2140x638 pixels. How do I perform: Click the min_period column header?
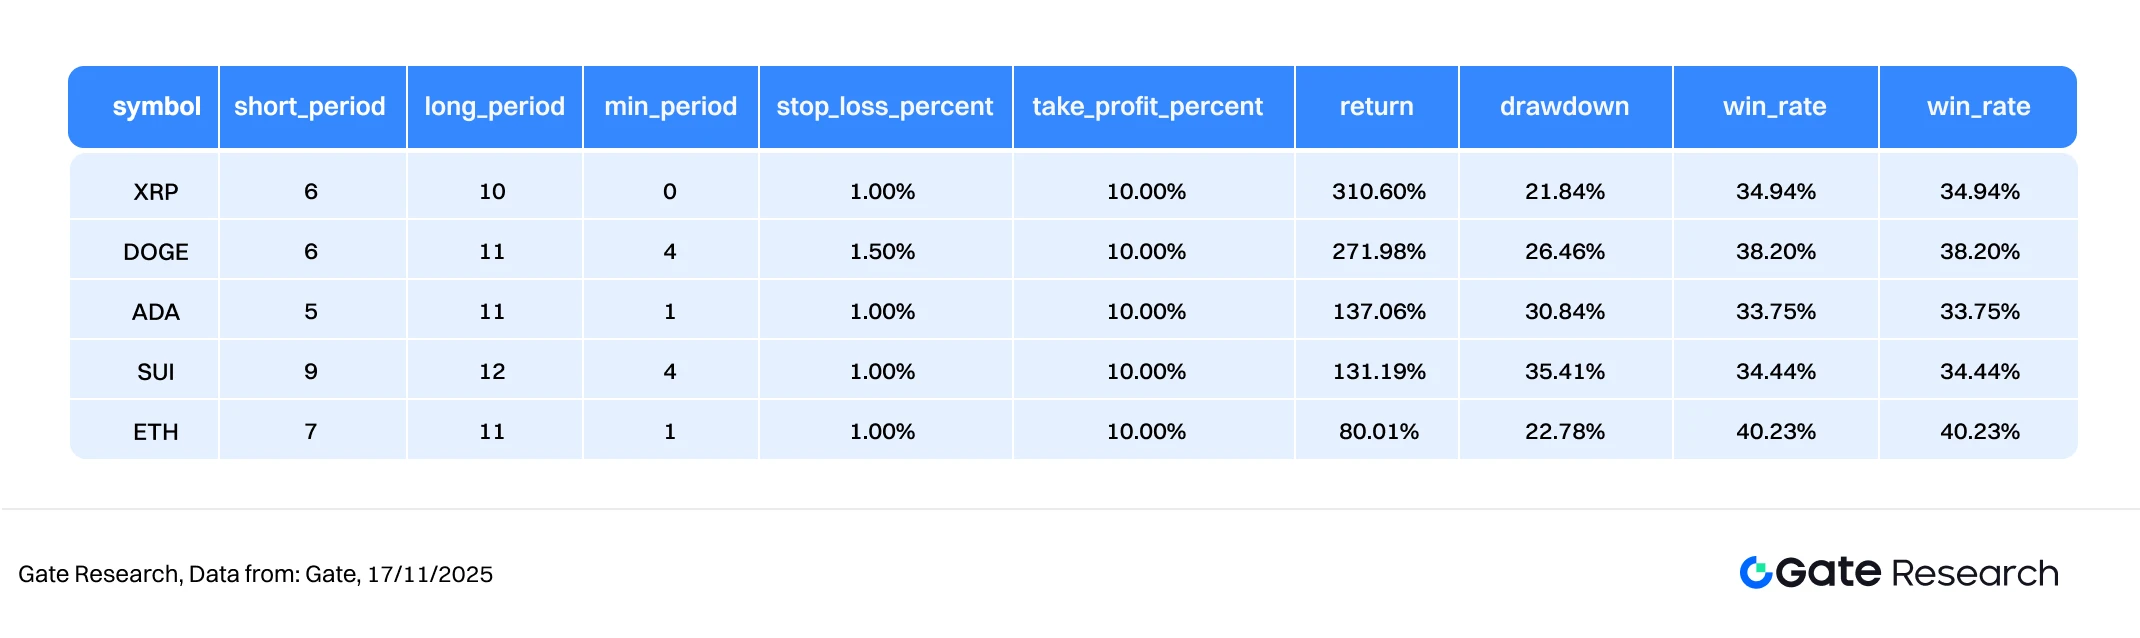[x=670, y=107]
